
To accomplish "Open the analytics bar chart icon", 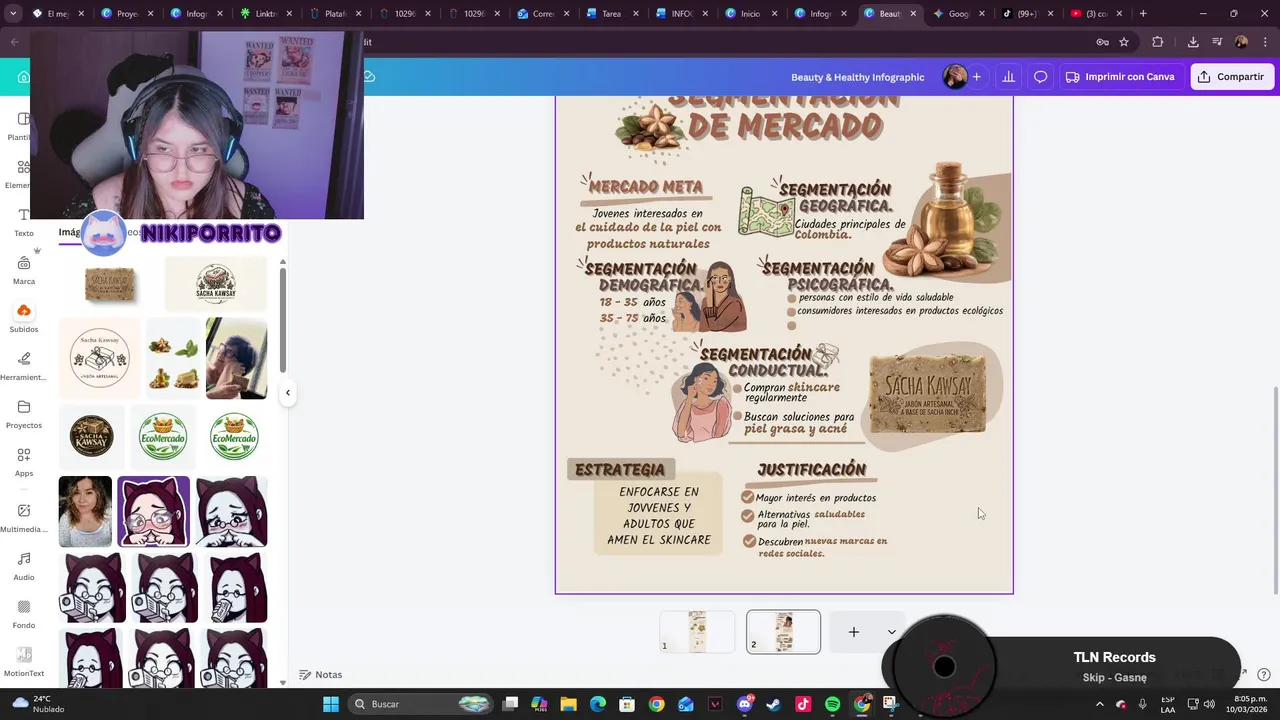I will point(1008,77).
